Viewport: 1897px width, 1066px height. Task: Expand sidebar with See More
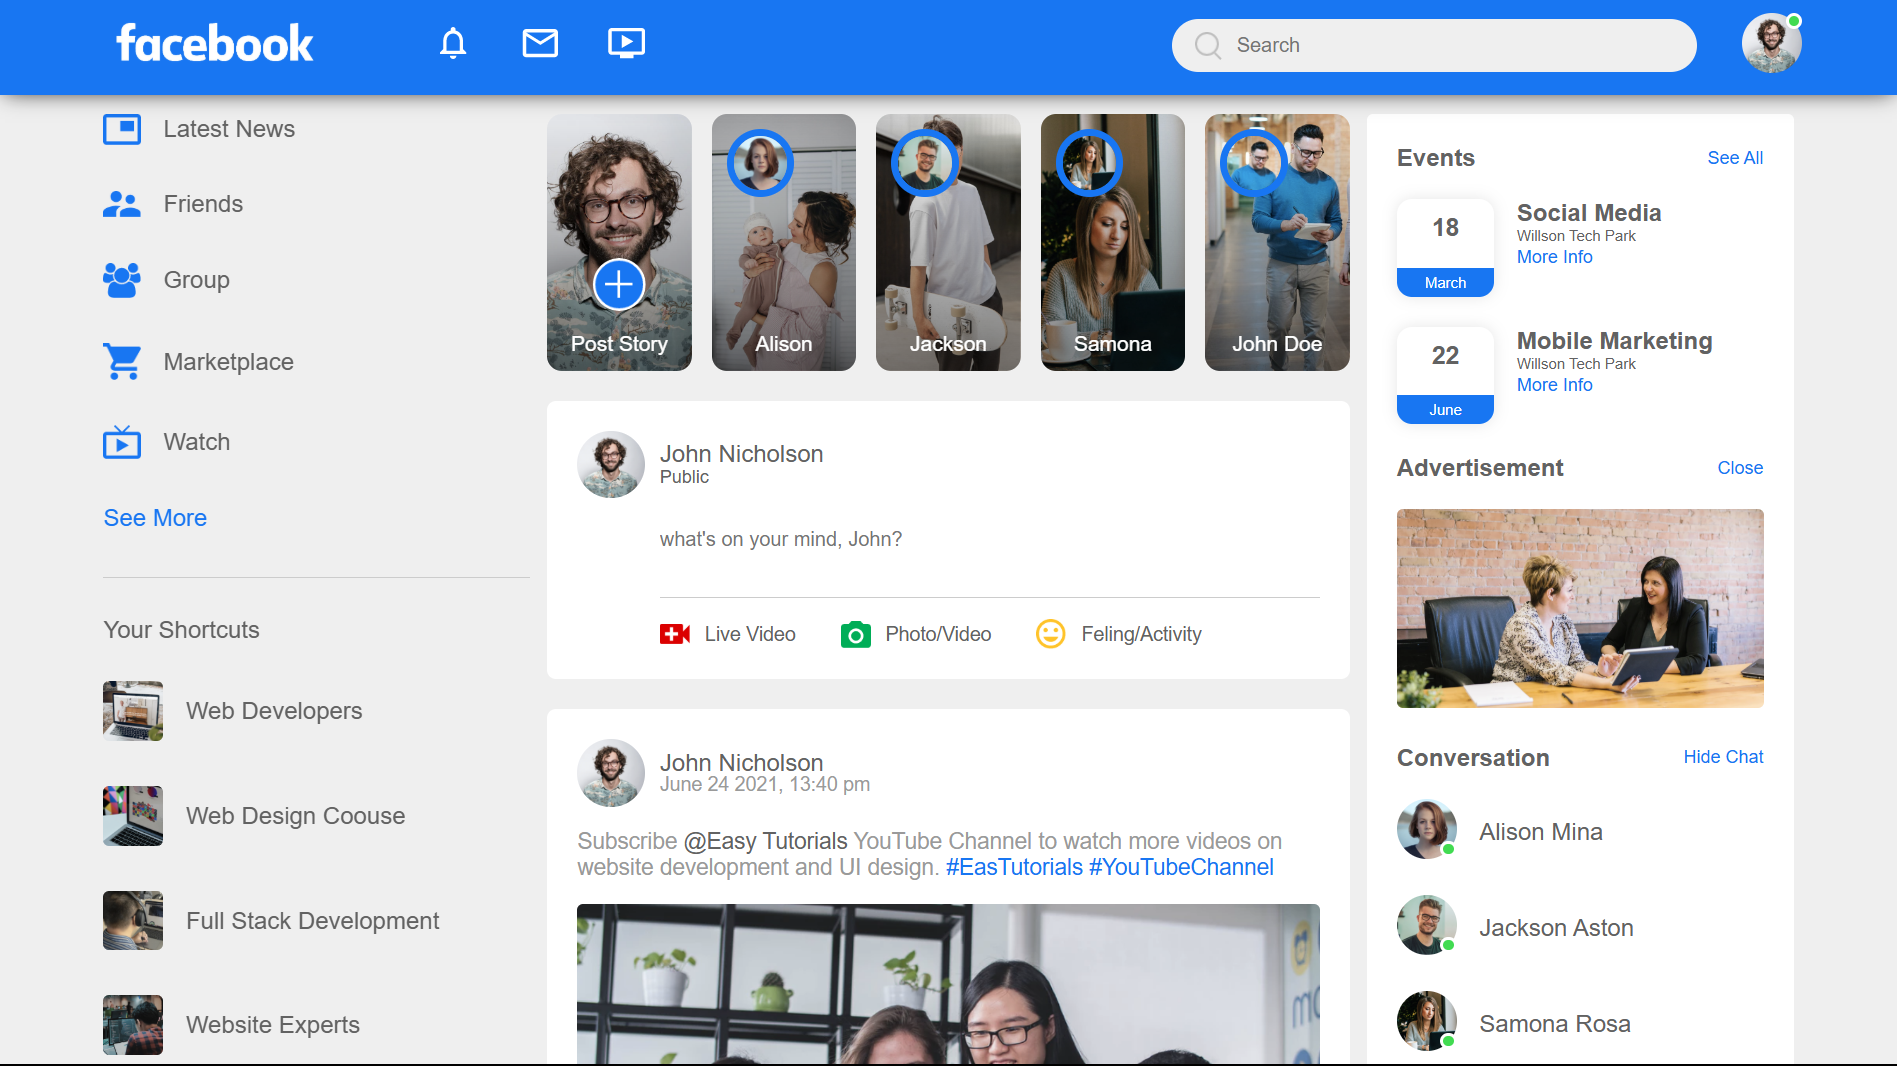155,518
